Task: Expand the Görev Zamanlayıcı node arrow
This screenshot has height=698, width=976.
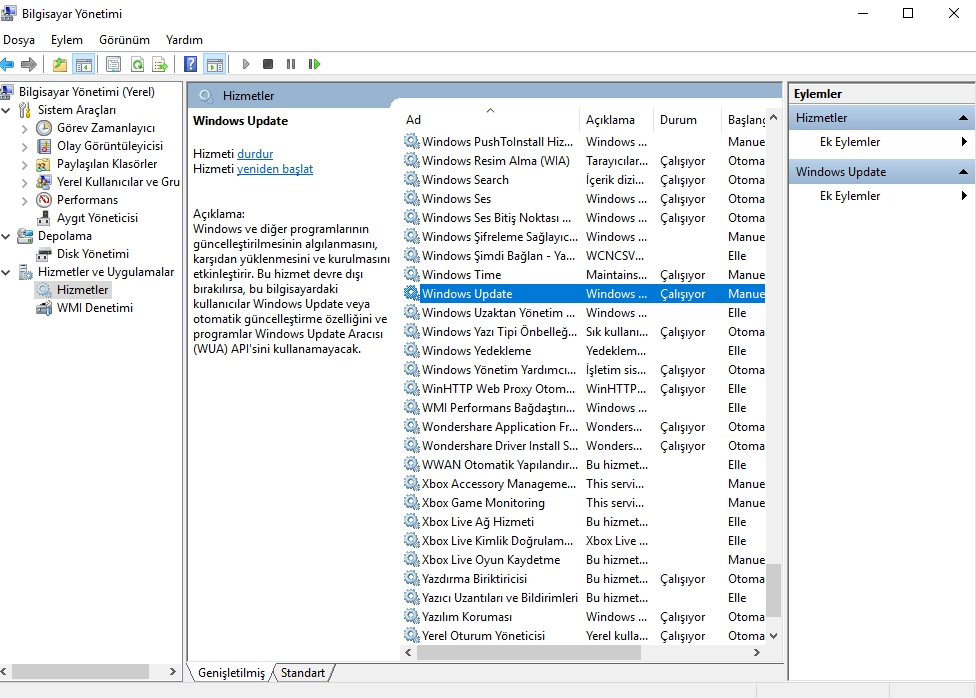Action: coord(25,129)
